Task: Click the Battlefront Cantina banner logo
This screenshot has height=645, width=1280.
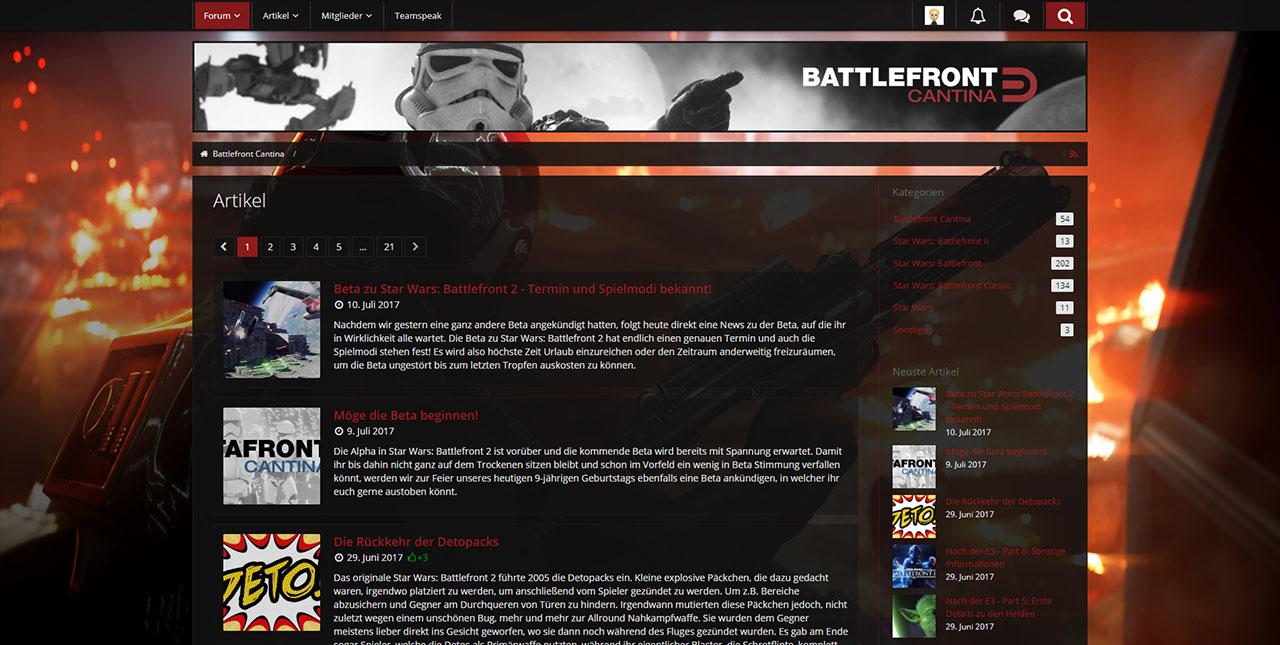Action: pos(920,85)
